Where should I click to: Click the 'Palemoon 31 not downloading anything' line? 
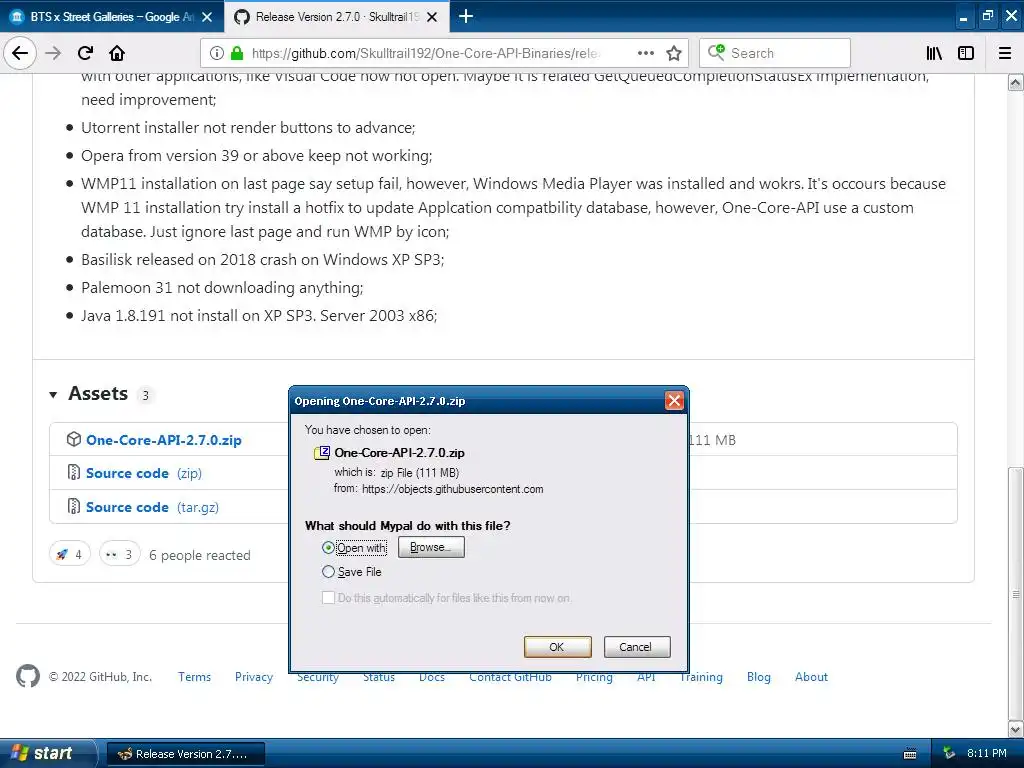click(222, 288)
